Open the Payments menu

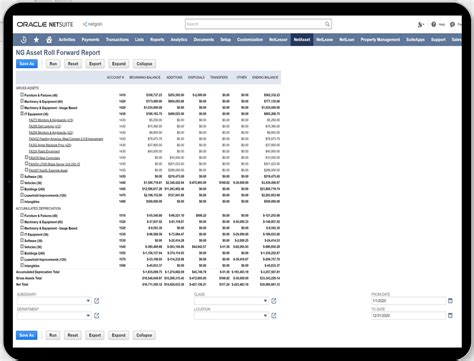click(x=90, y=40)
